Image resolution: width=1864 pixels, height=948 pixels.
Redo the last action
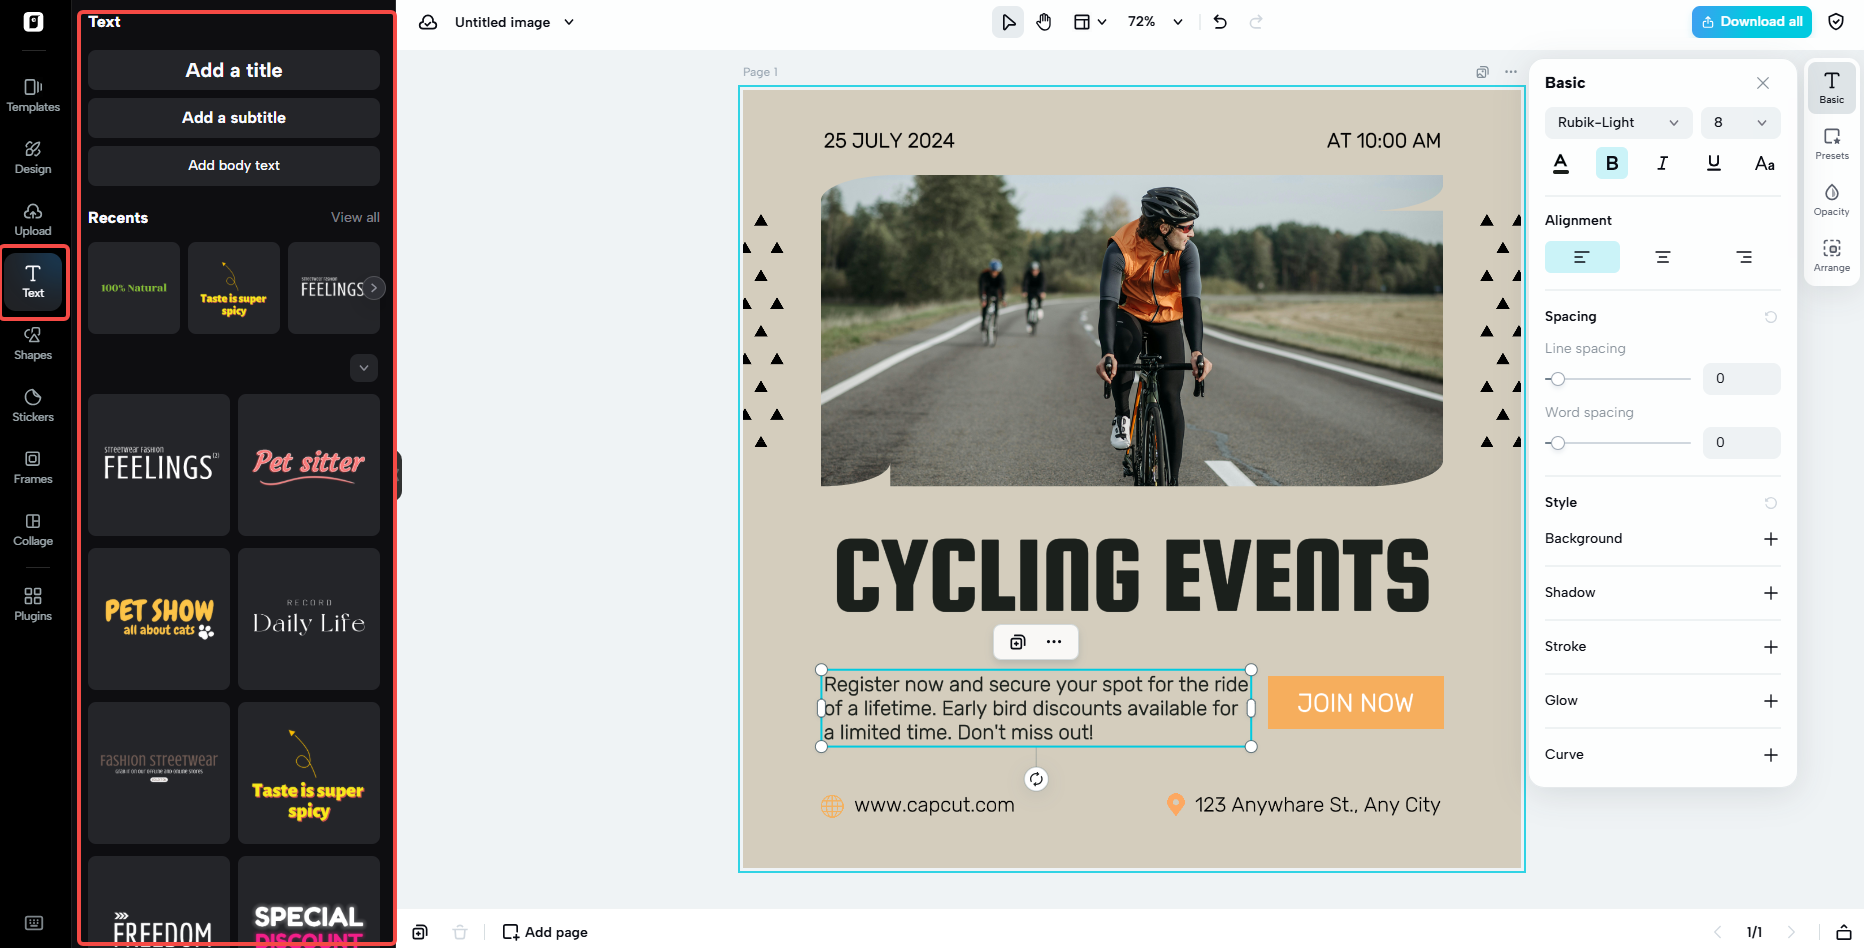click(1256, 22)
